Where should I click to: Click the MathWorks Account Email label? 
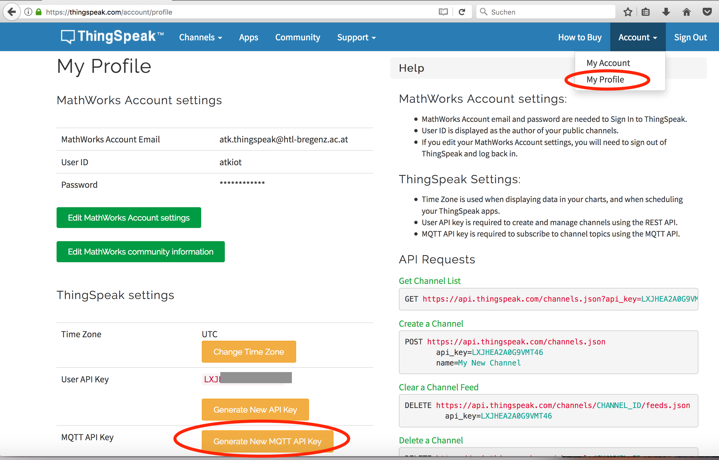[x=111, y=139]
